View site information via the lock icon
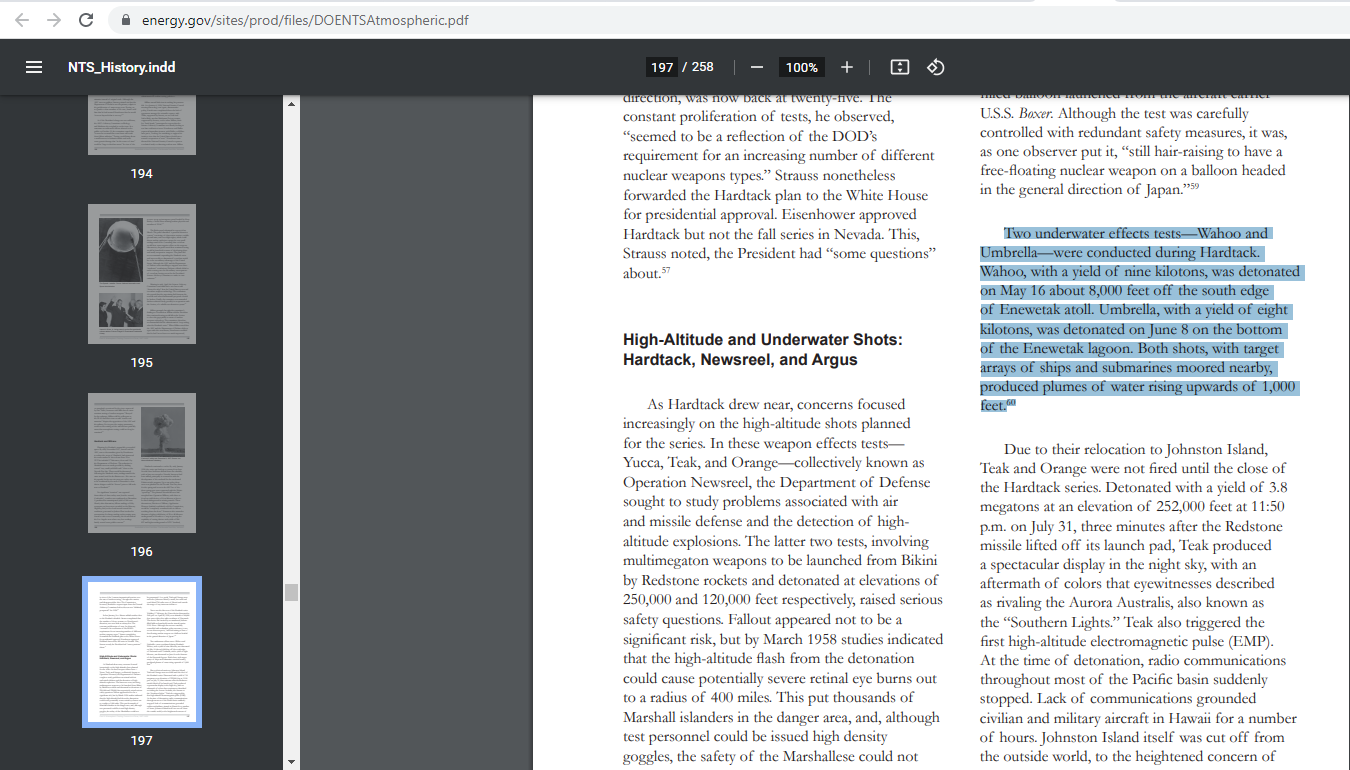This screenshot has width=1350, height=770. click(126, 20)
